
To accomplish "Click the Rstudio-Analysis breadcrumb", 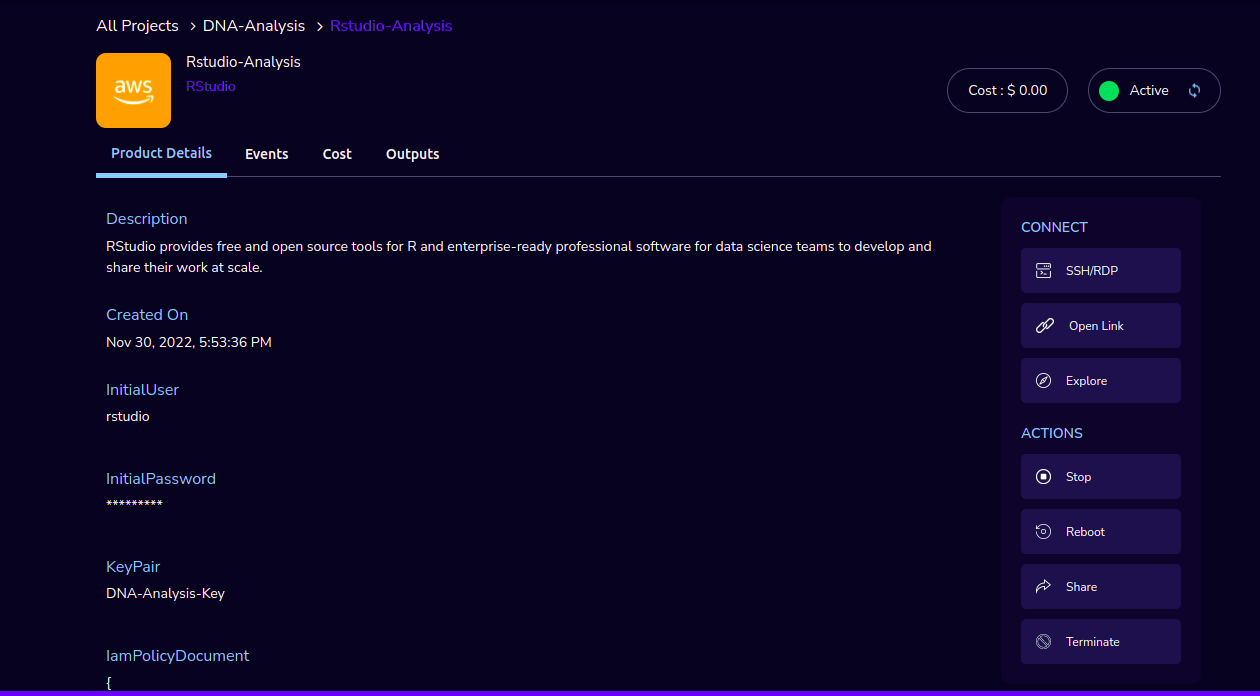I will (391, 26).
